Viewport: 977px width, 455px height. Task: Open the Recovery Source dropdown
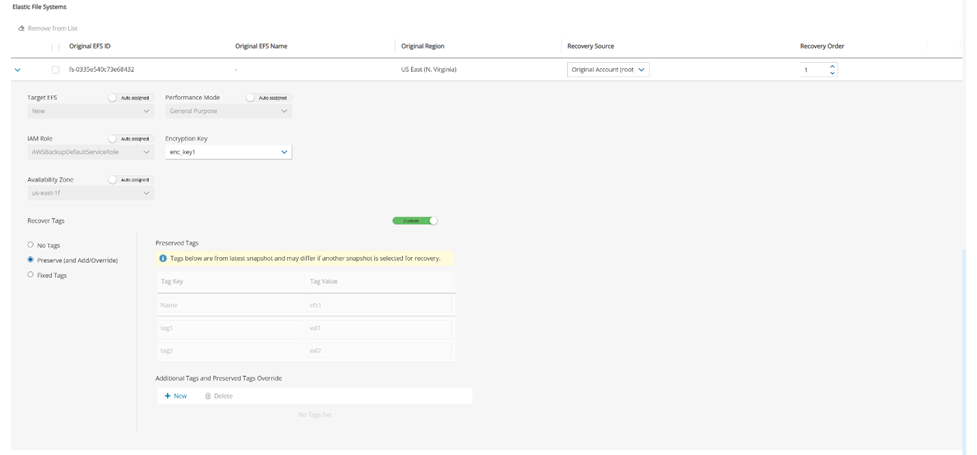click(608, 70)
